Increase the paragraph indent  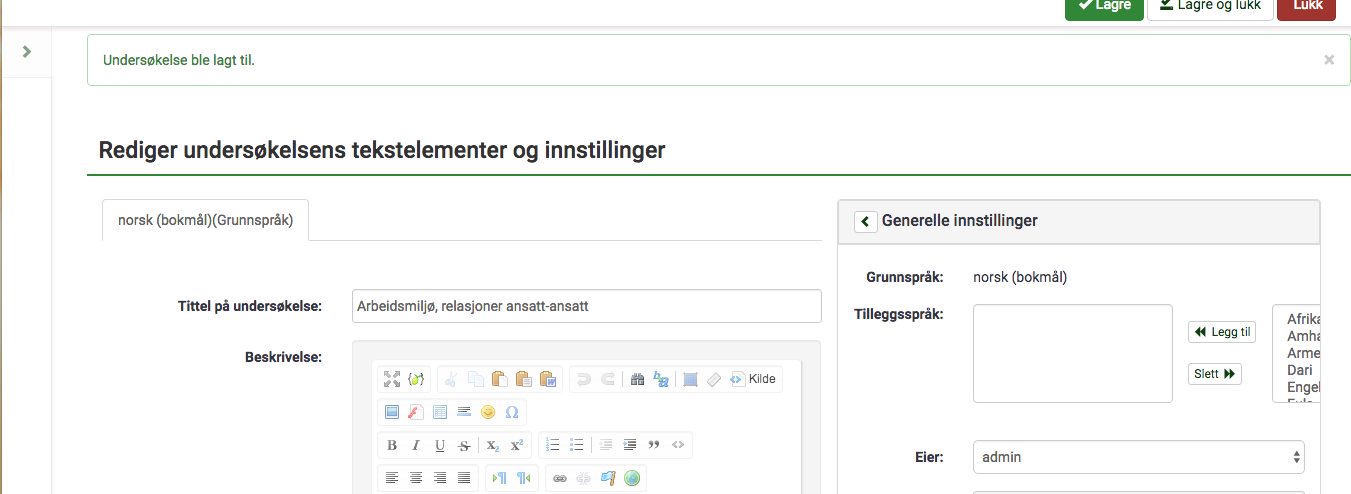(629, 445)
